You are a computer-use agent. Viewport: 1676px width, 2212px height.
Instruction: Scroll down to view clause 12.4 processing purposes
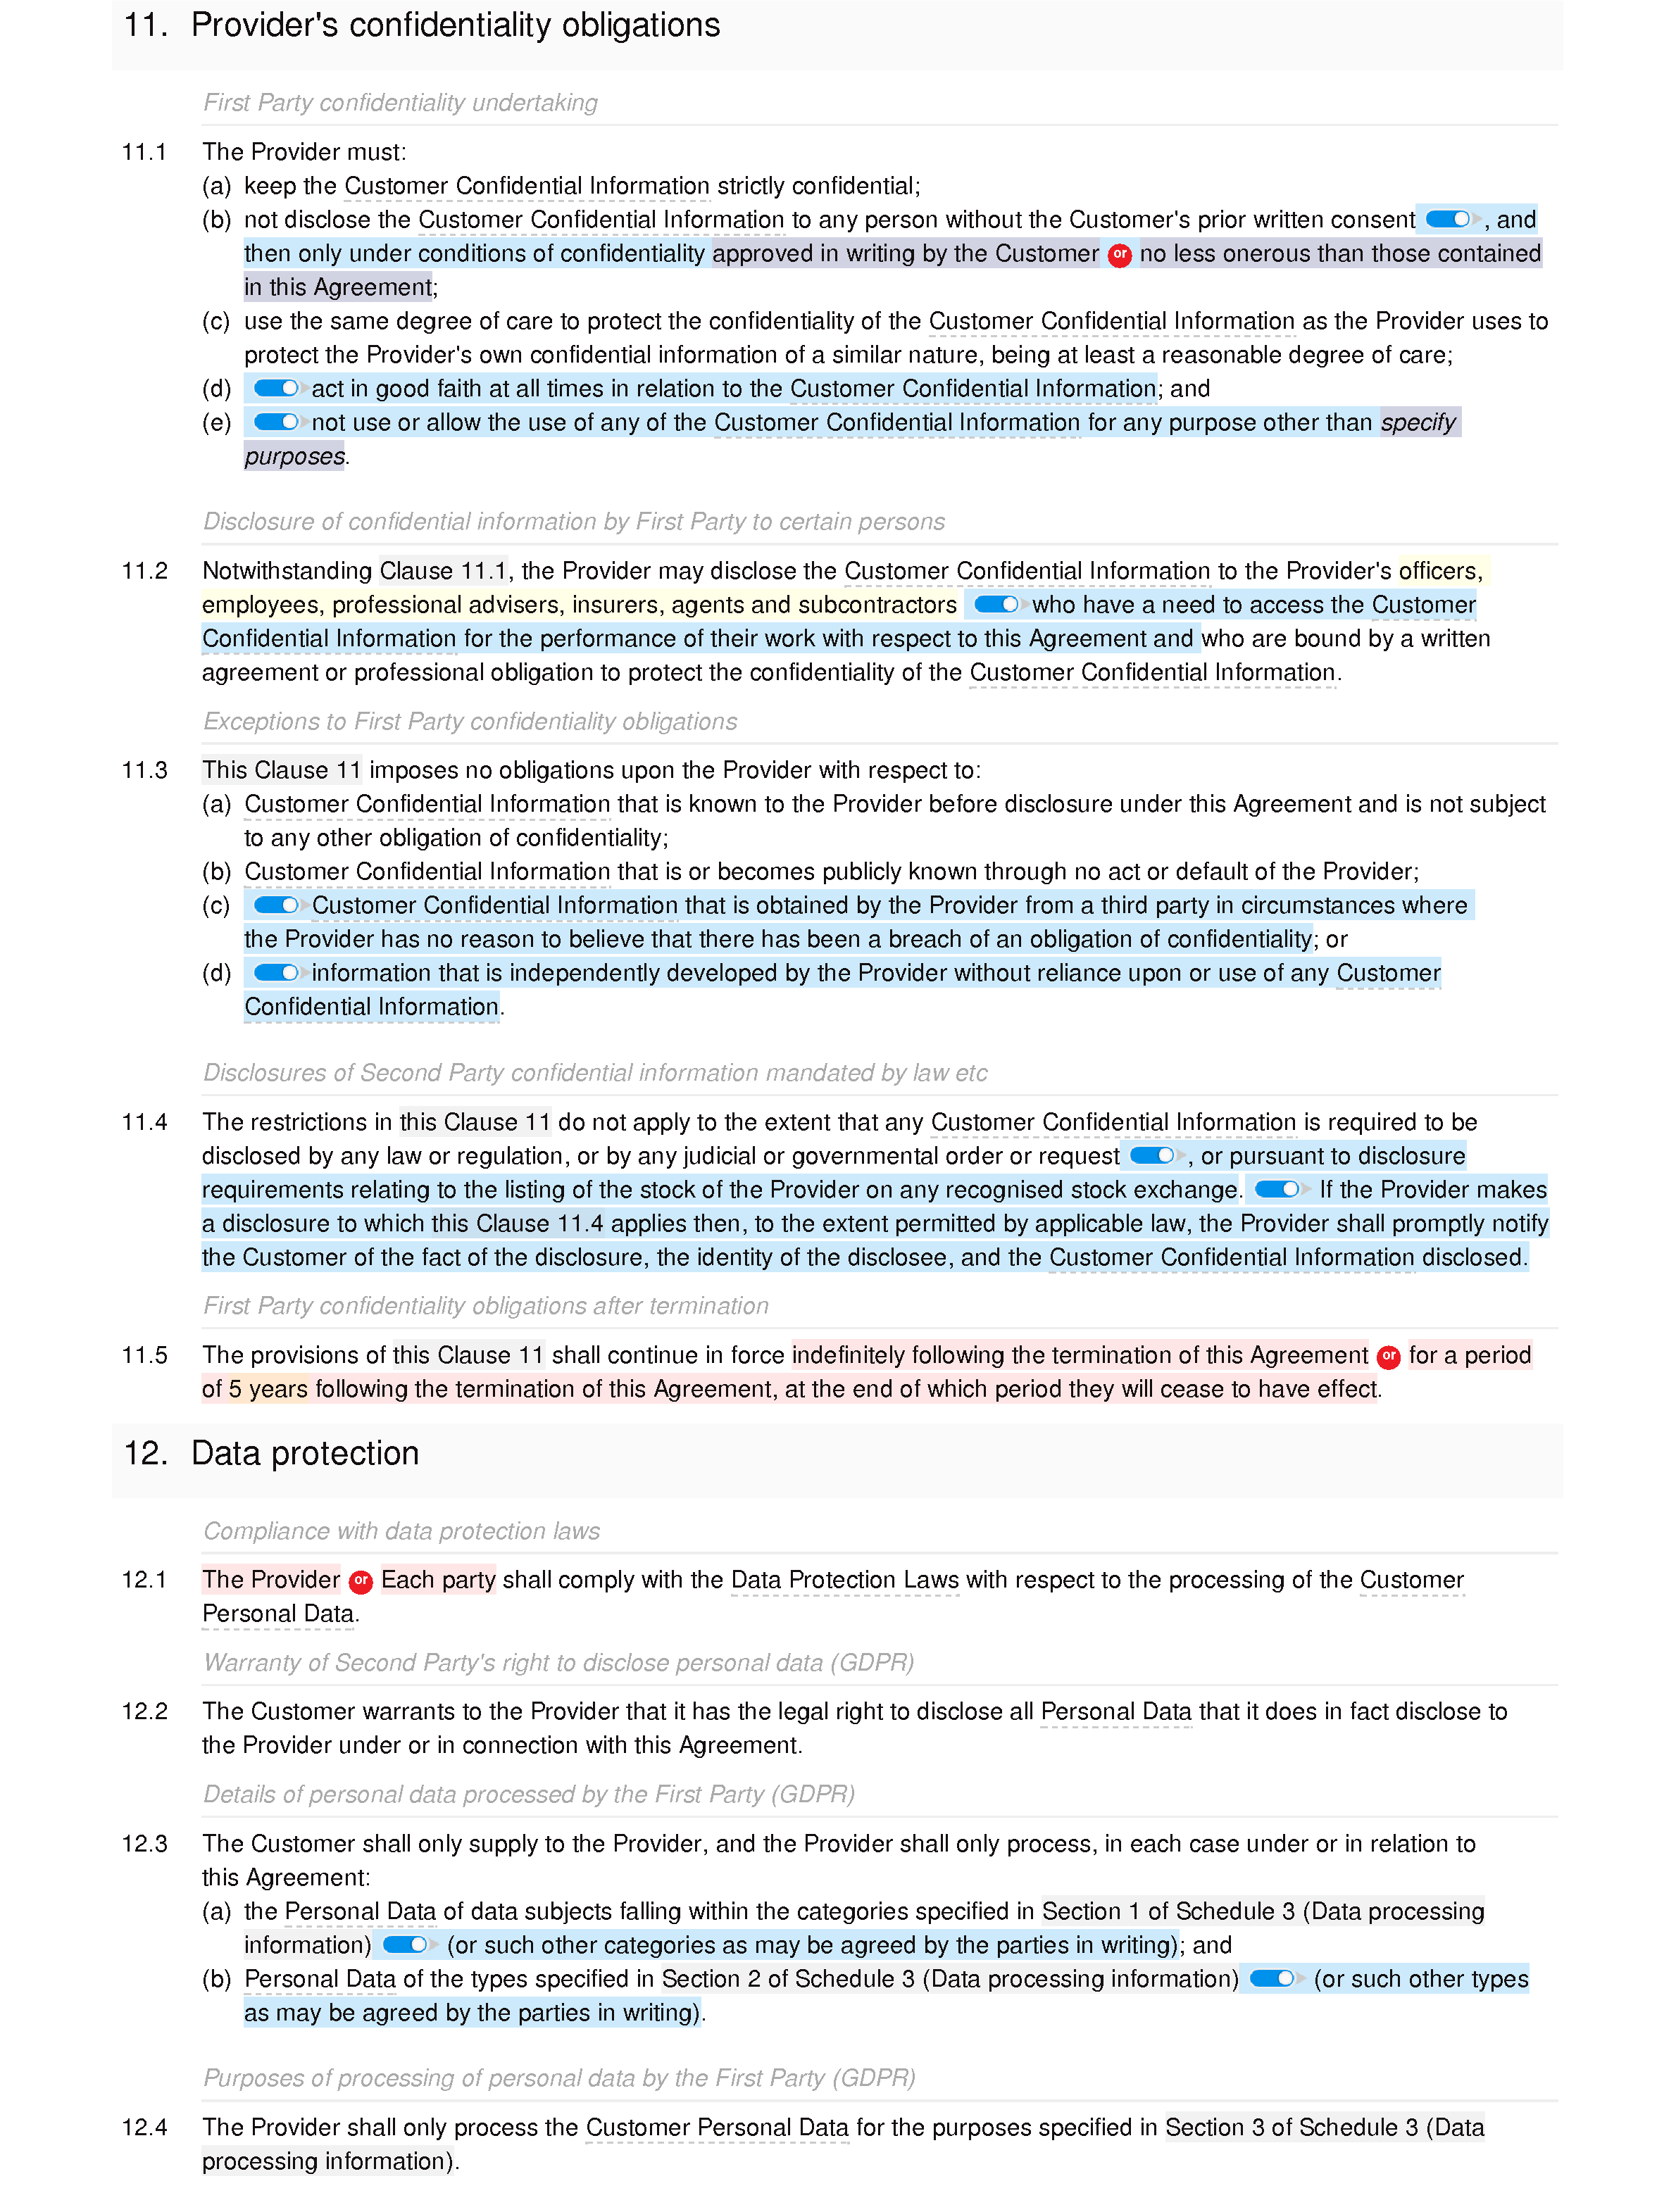[x=838, y=2147]
